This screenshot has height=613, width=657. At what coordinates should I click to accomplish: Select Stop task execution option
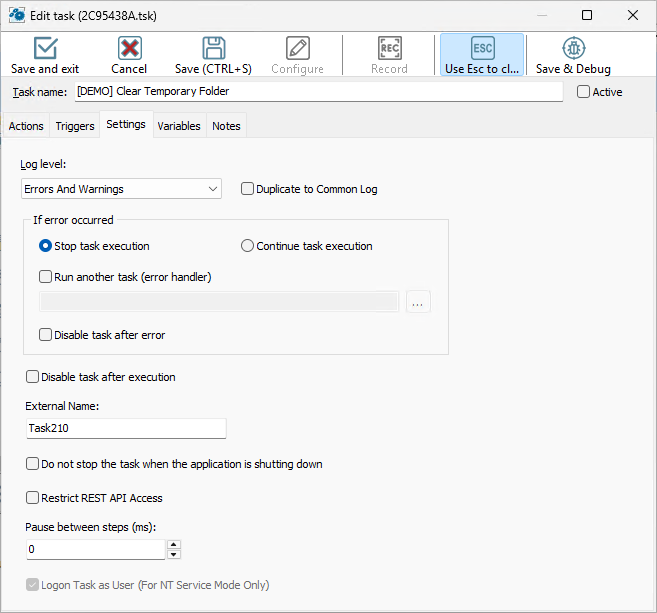pos(45,246)
